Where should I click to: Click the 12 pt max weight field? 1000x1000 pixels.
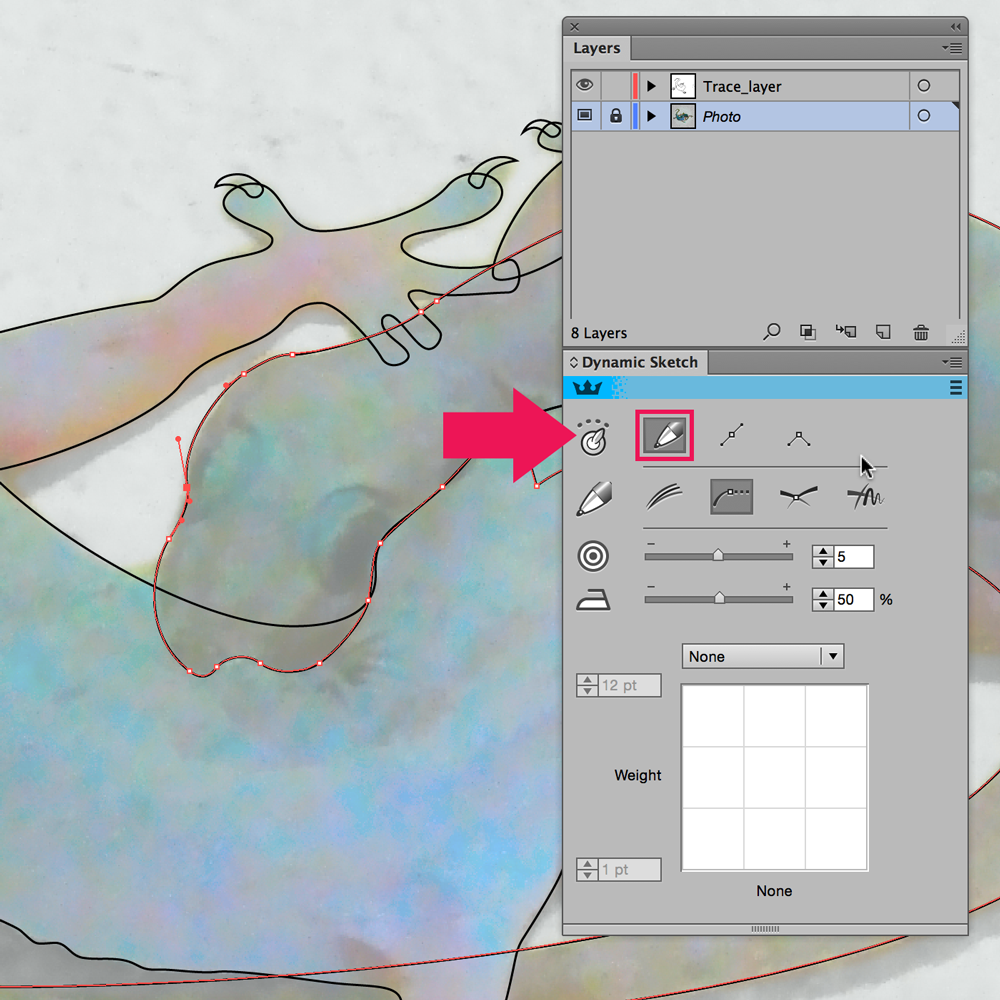629,686
